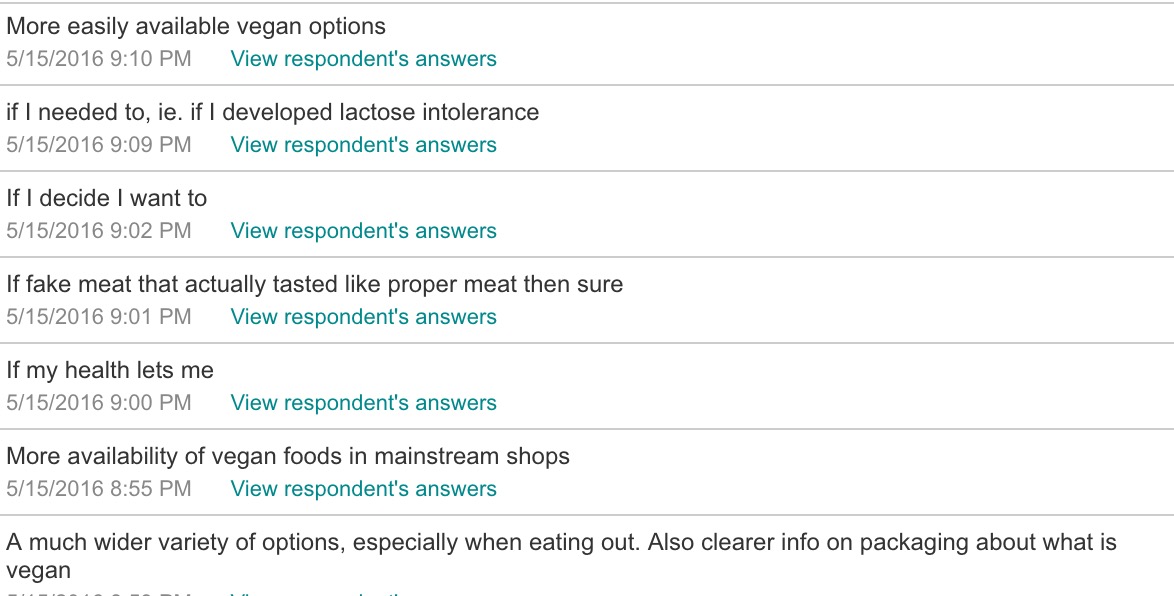The height and width of the screenshot is (596, 1174).
Task: Click the 5/15/2016 9:09 PM timestamp
Action: [x=99, y=145]
